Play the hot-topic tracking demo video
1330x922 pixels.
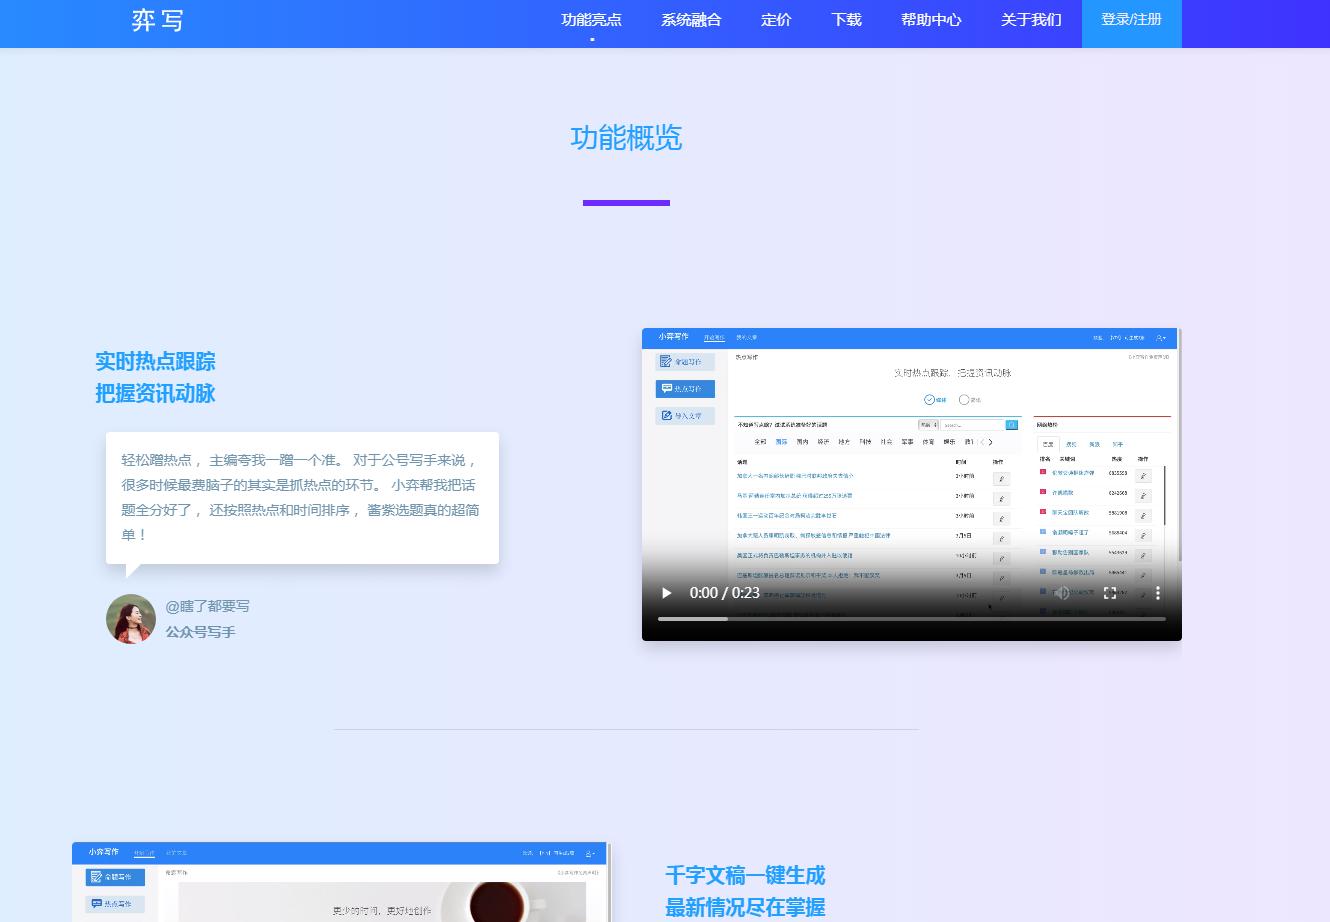point(667,593)
